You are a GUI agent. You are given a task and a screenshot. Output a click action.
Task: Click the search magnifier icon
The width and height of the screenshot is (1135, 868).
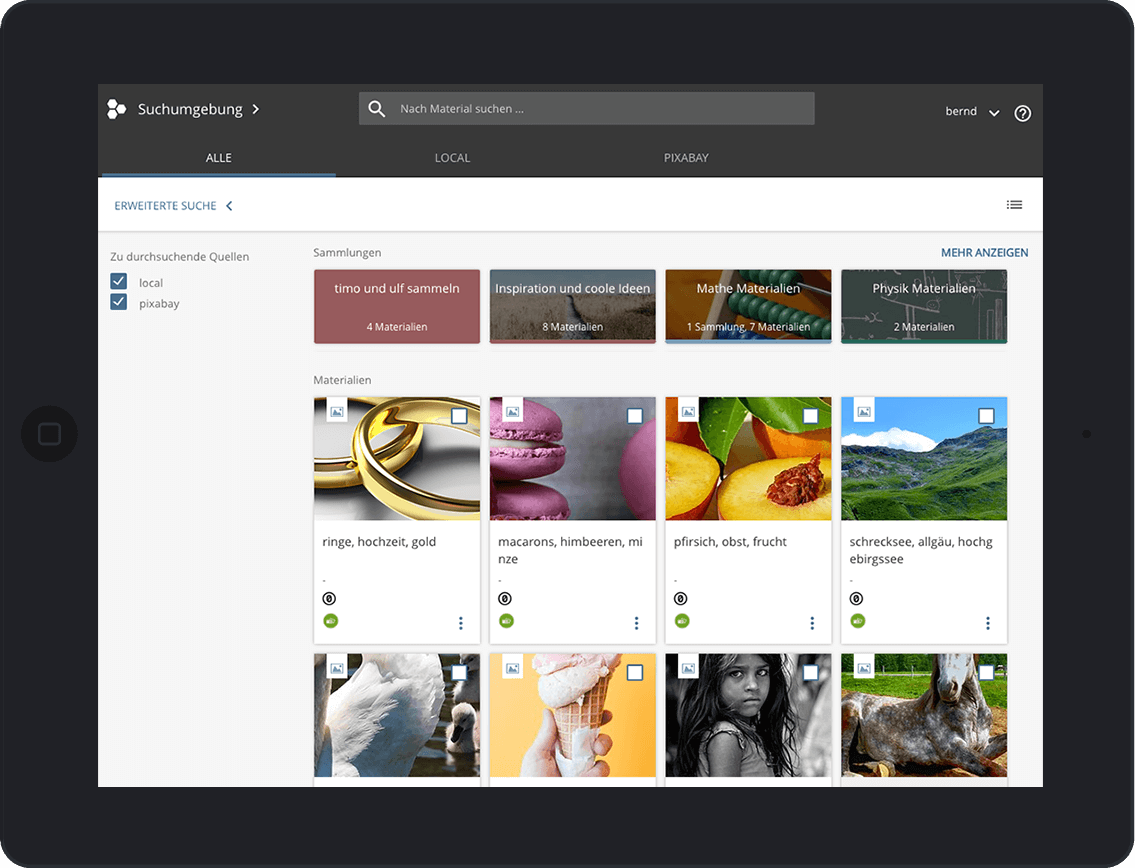[x=376, y=109]
